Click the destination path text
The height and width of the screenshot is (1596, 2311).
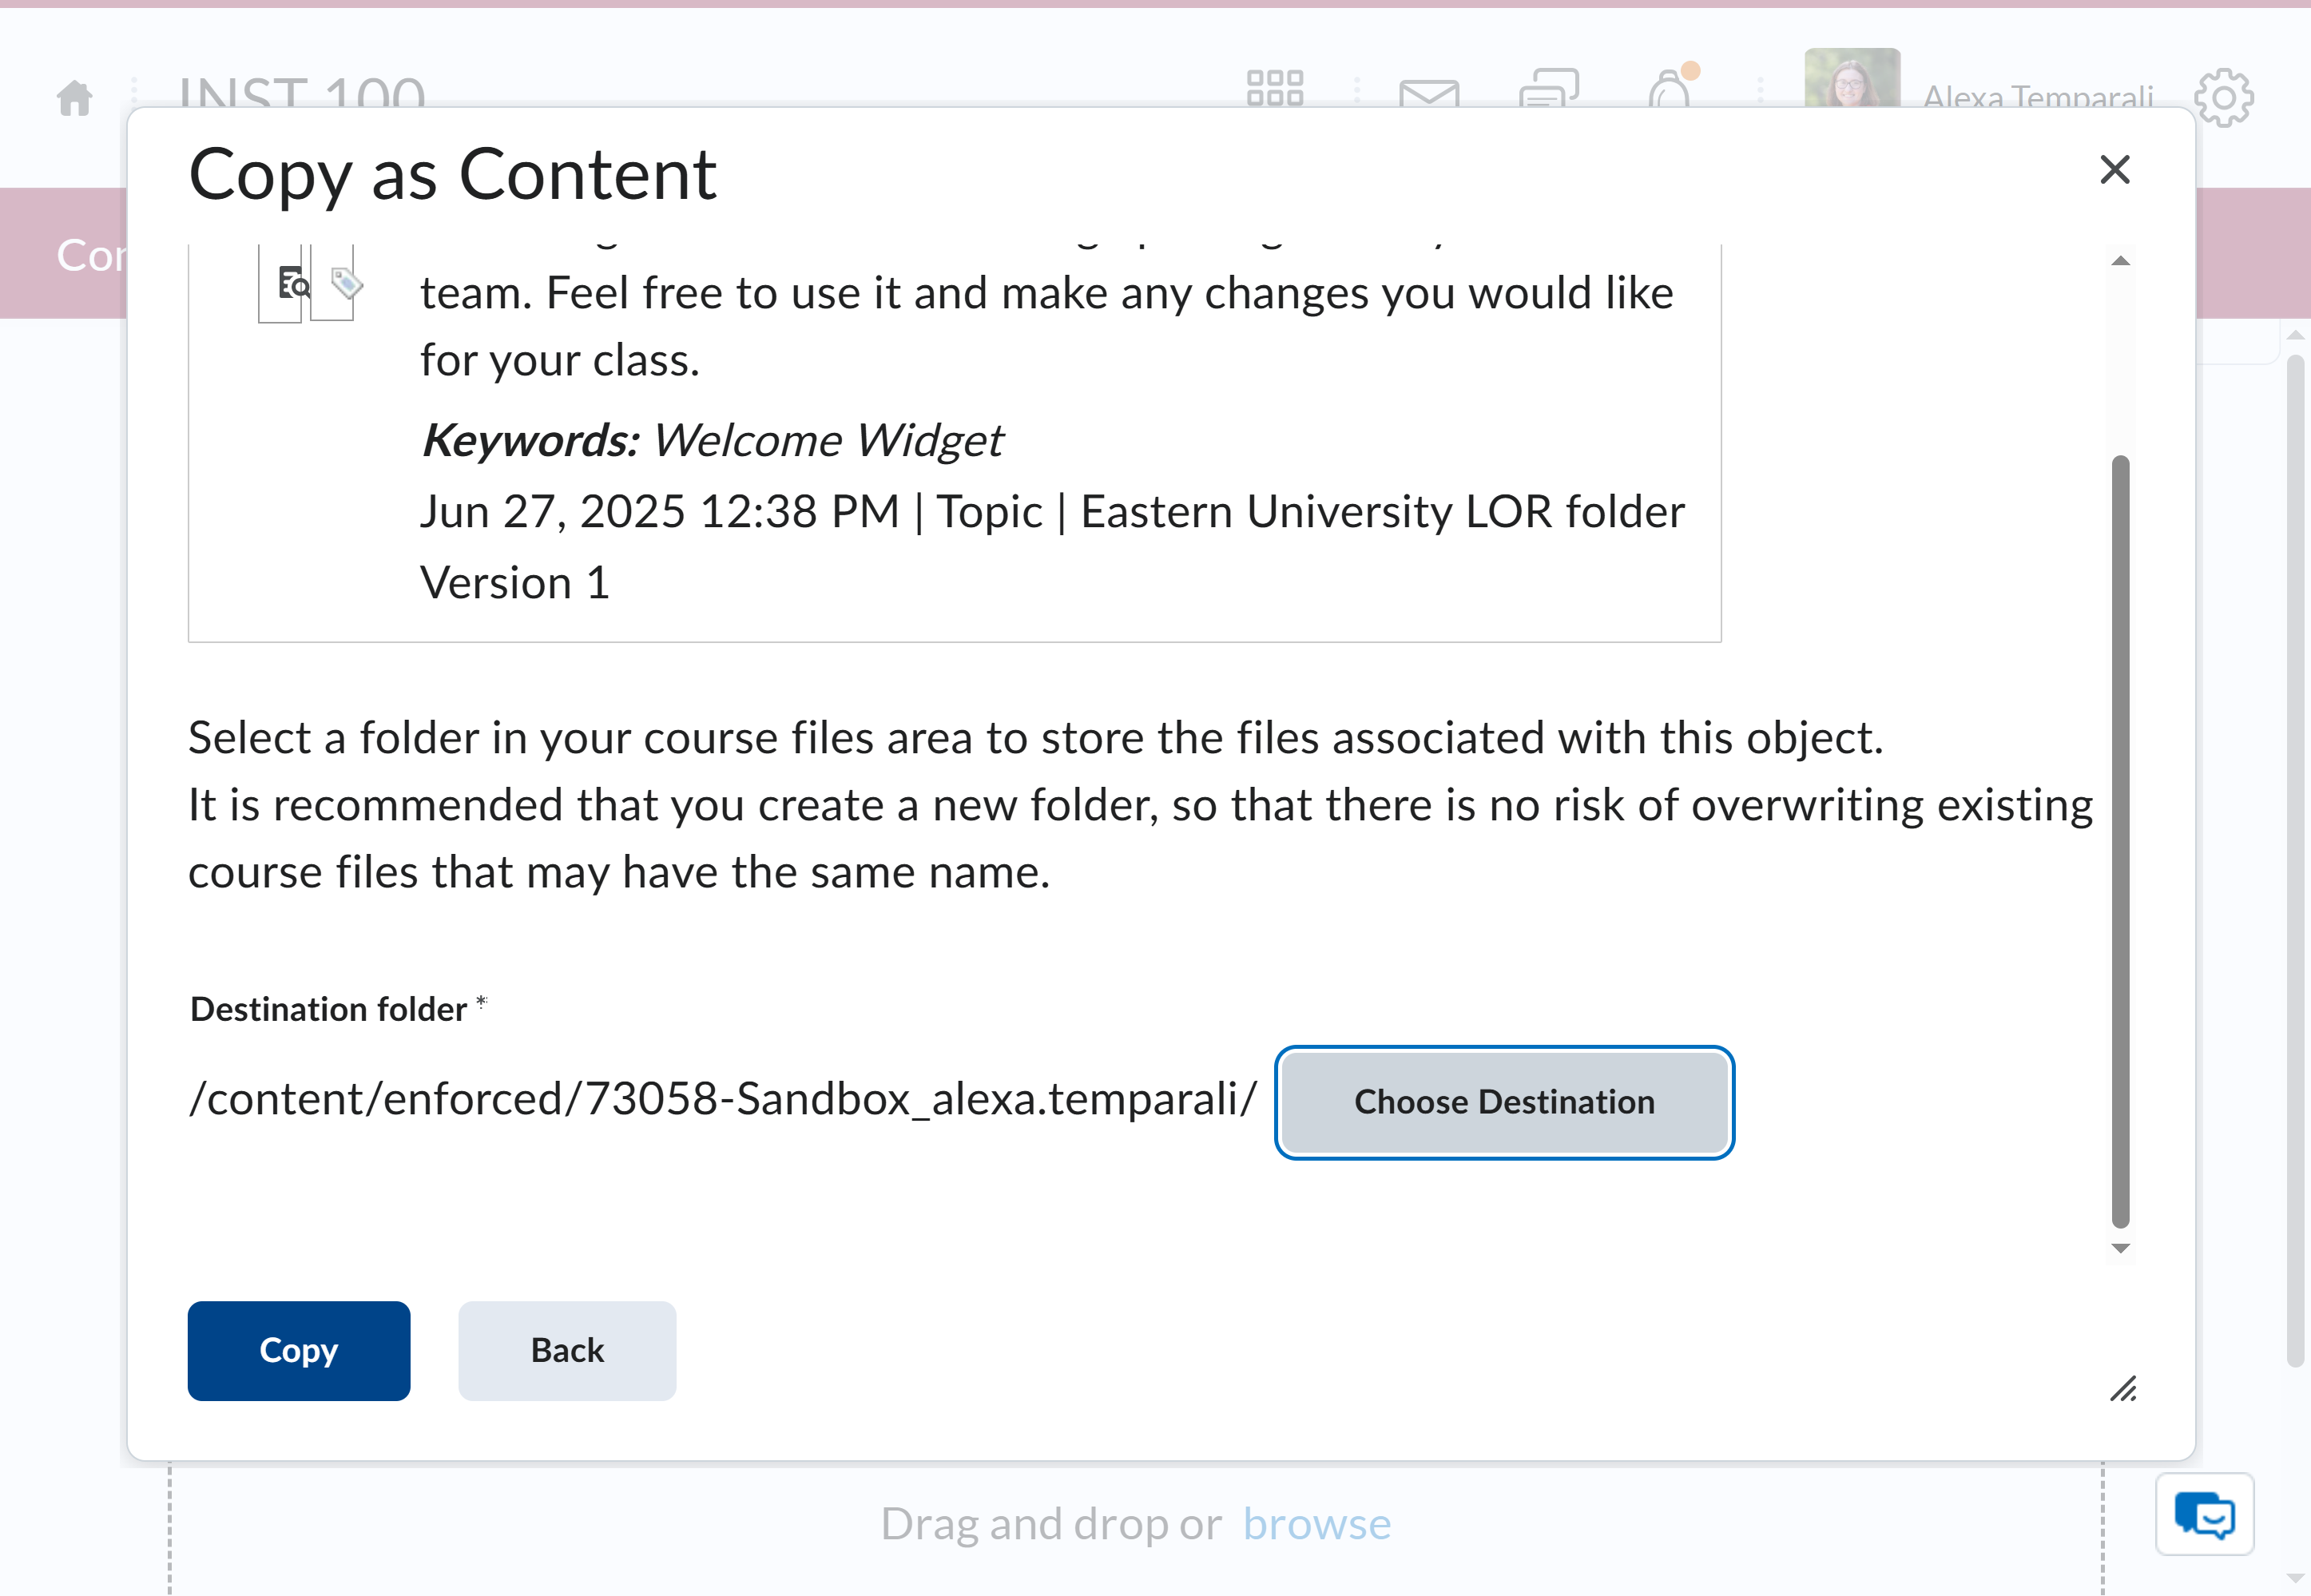pyautogui.click(x=722, y=1099)
